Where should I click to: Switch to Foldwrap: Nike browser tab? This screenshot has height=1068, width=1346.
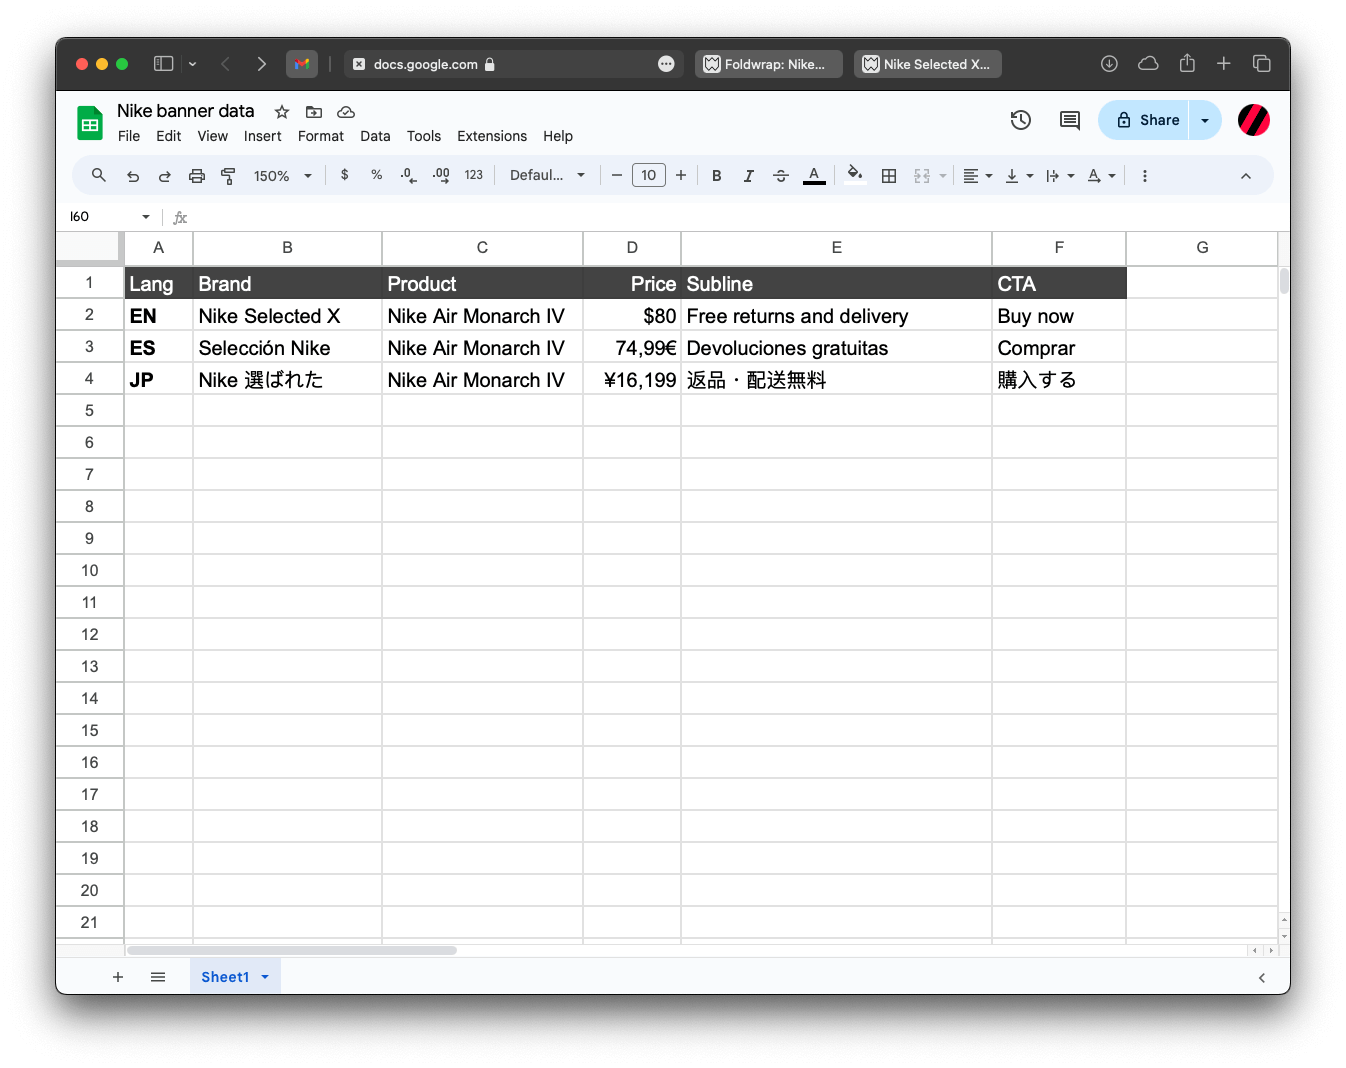769,64
